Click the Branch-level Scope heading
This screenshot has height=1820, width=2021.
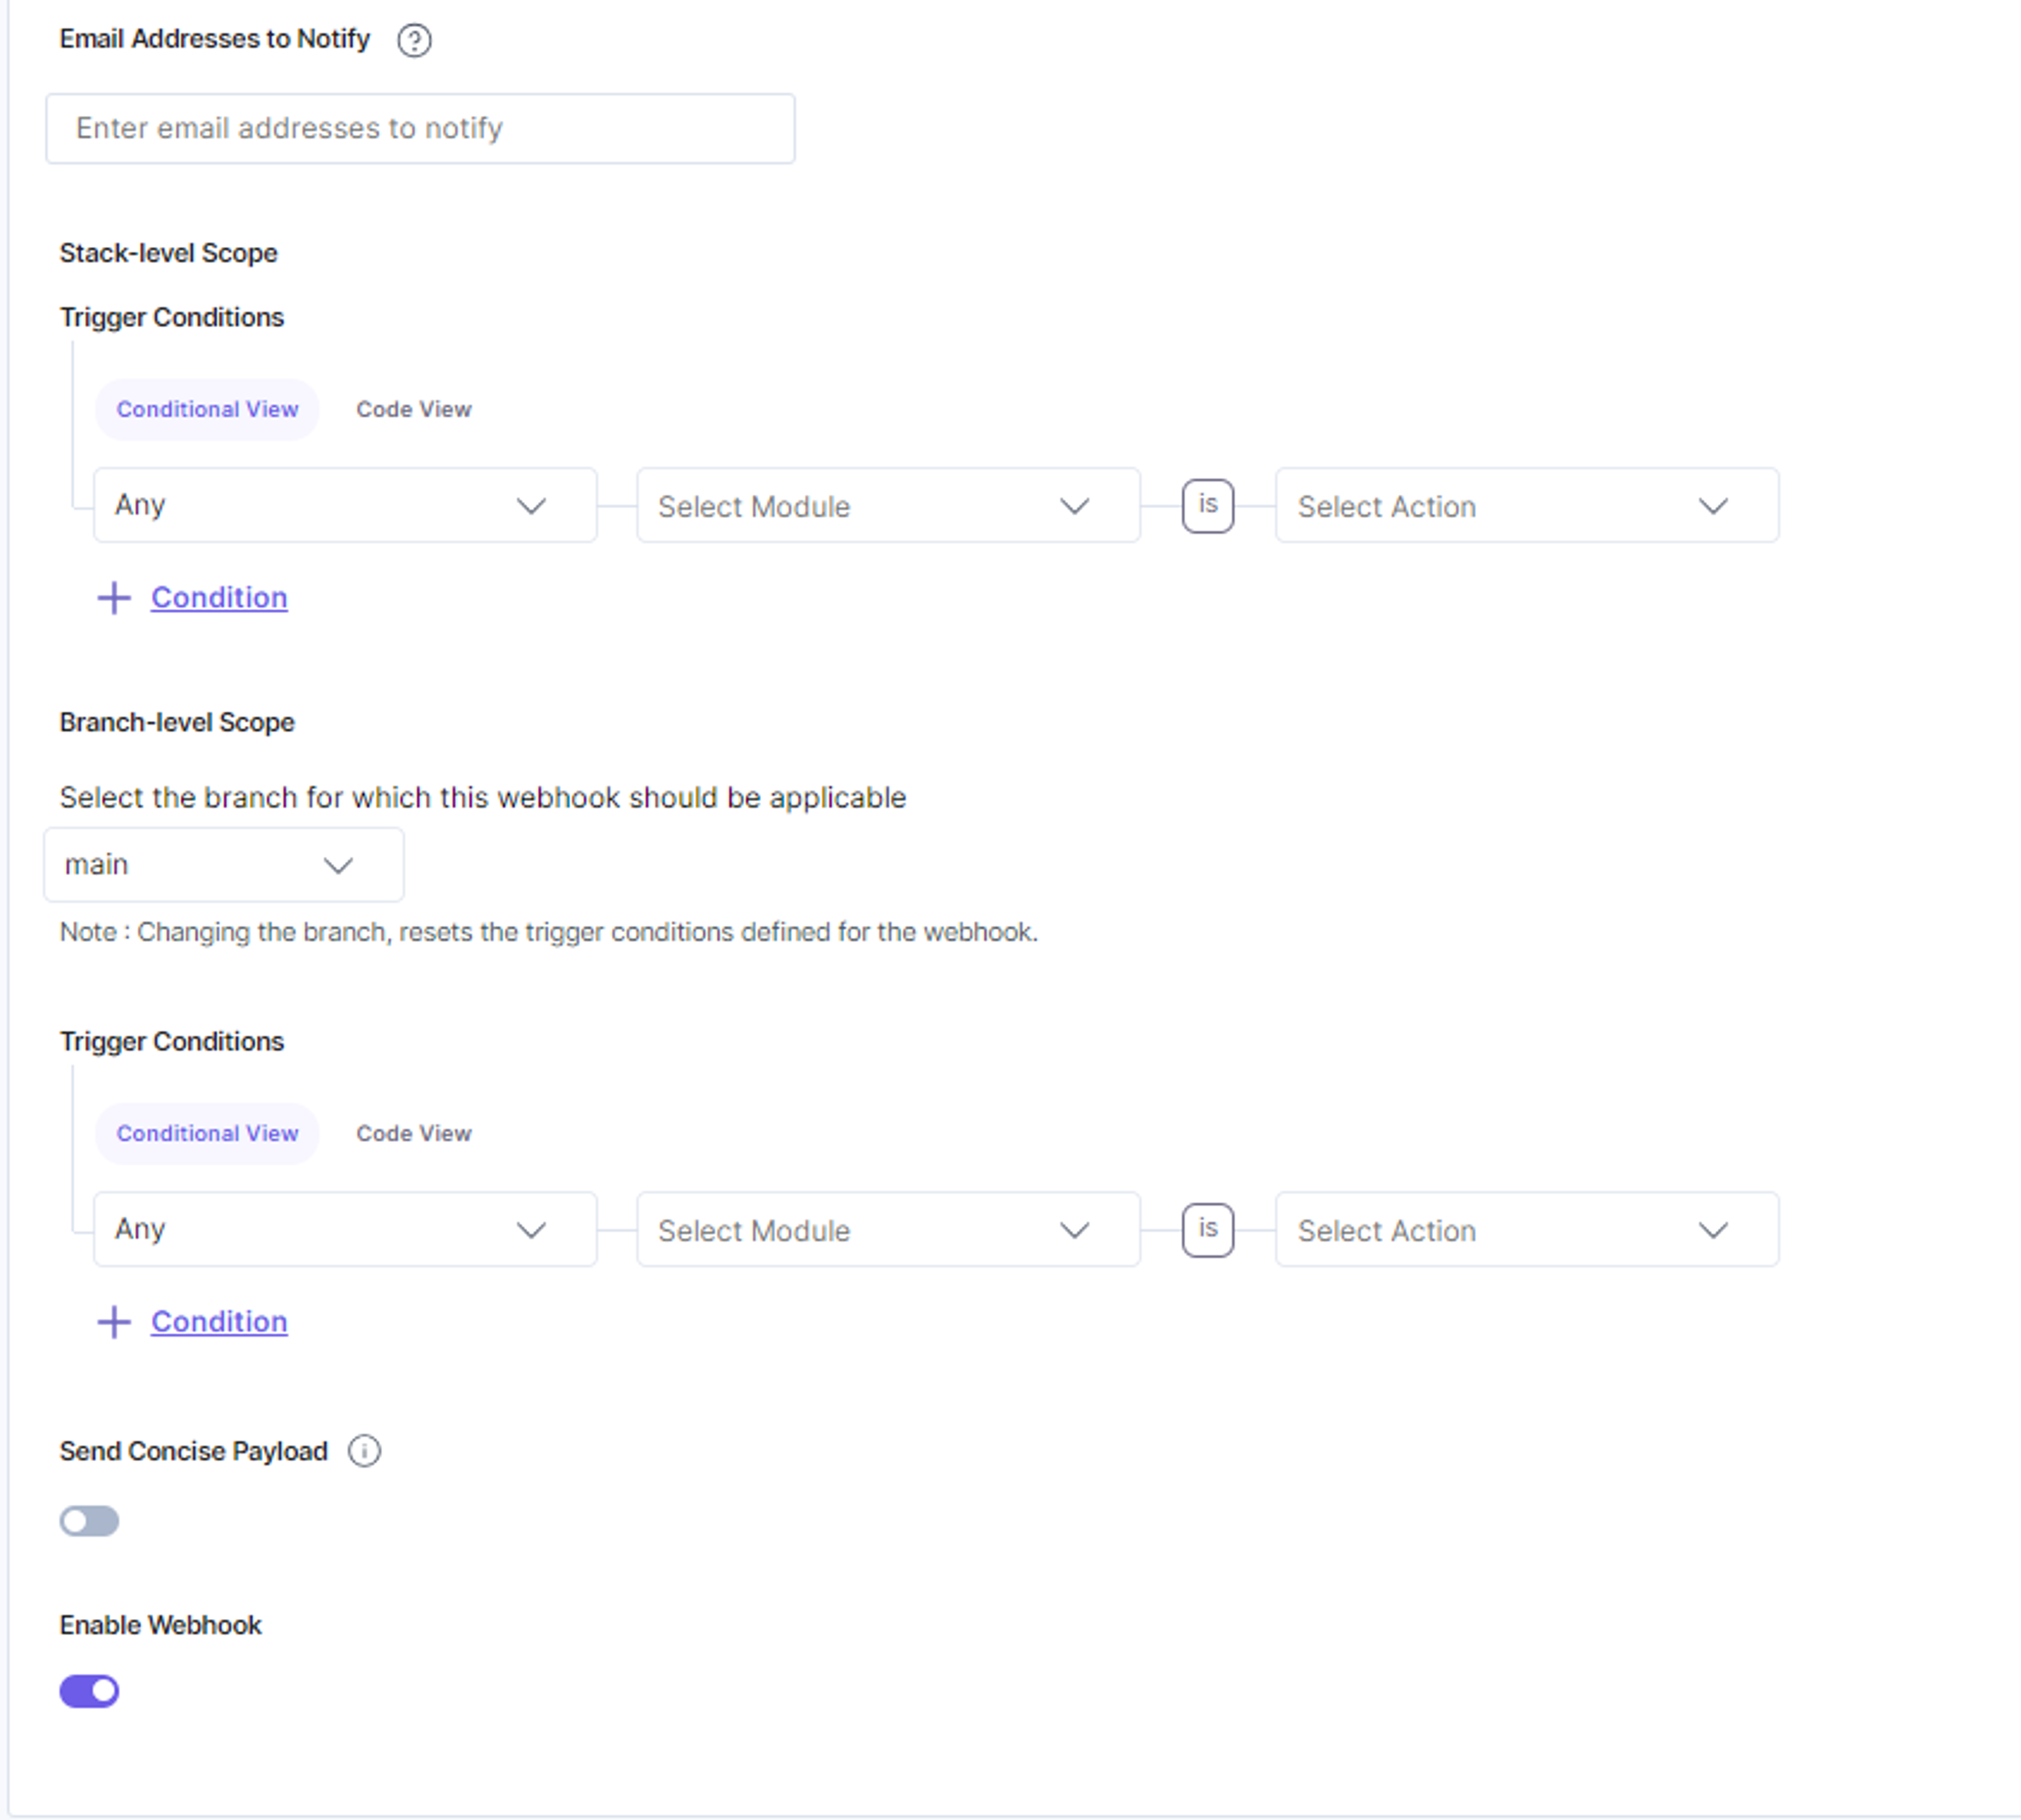[x=177, y=722]
